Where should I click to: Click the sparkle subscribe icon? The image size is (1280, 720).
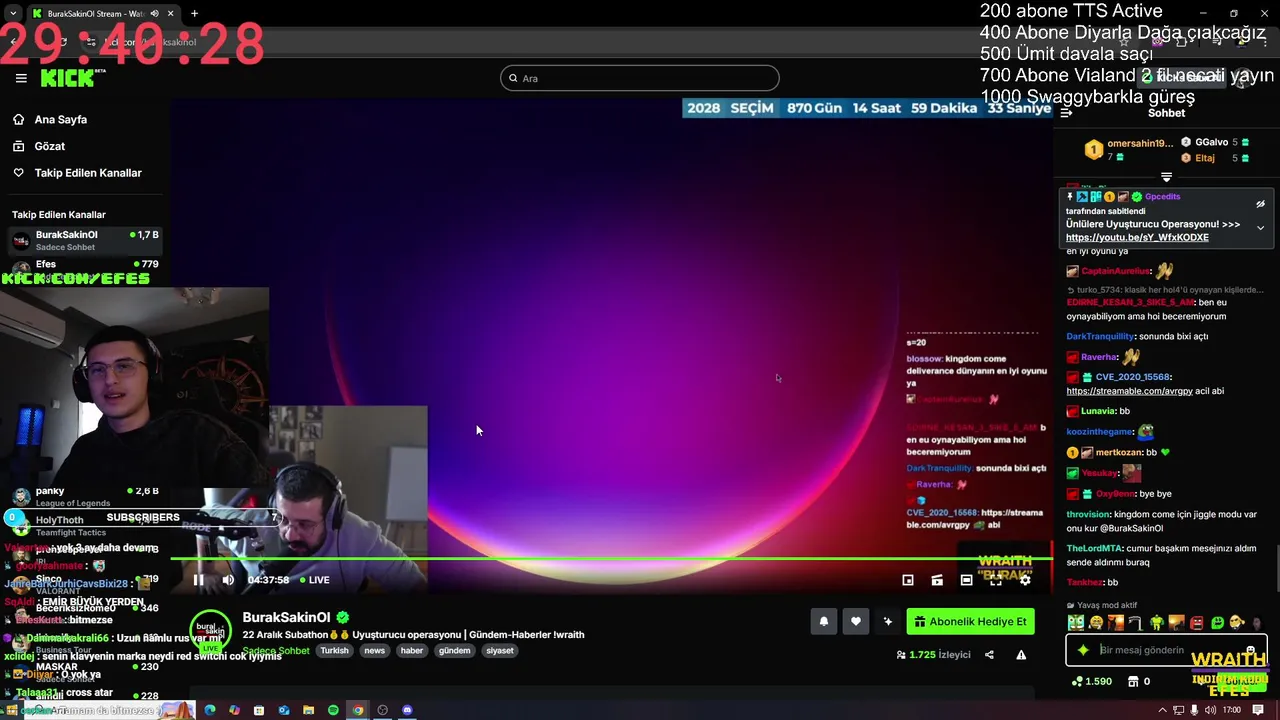pyautogui.click(x=888, y=622)
